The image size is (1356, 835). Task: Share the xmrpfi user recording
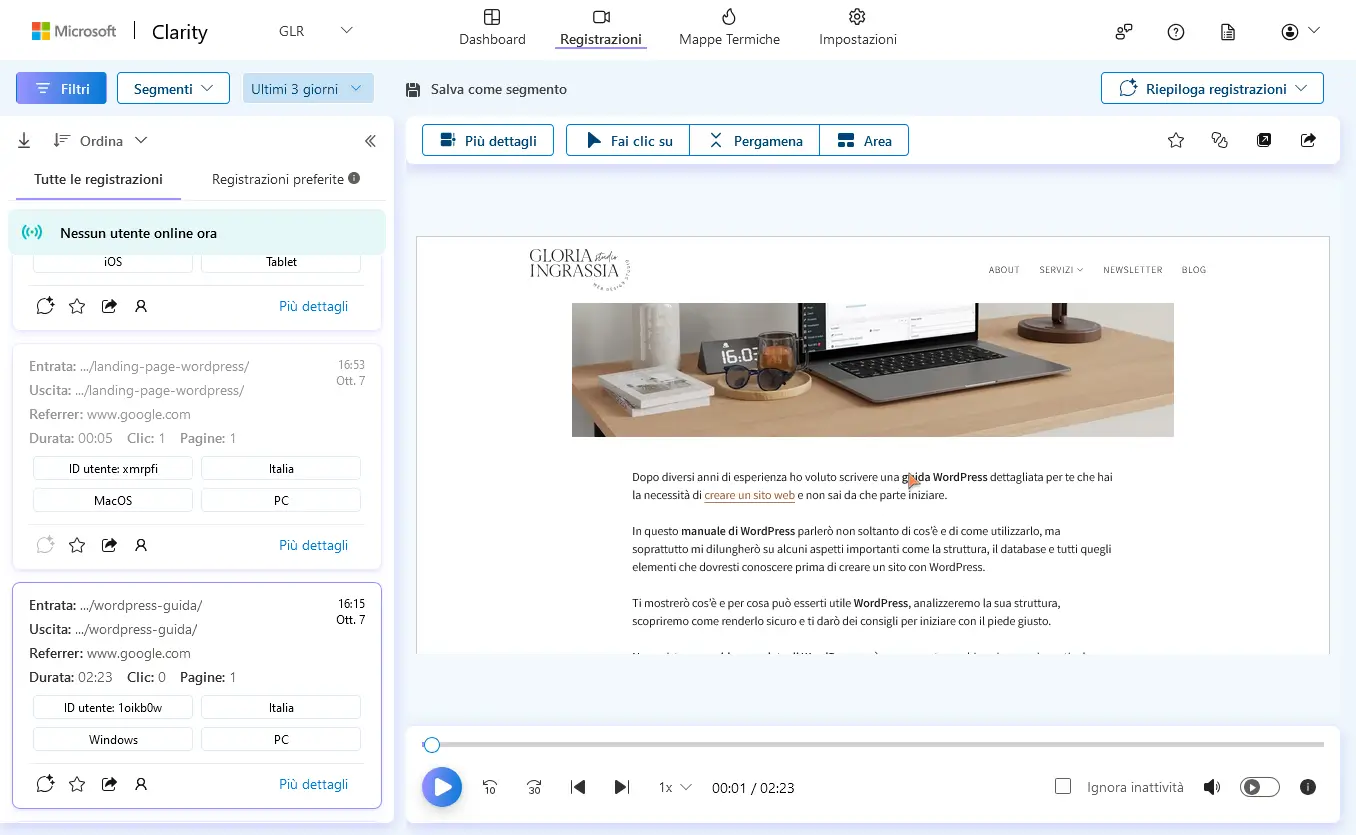(x=110, y=545)
